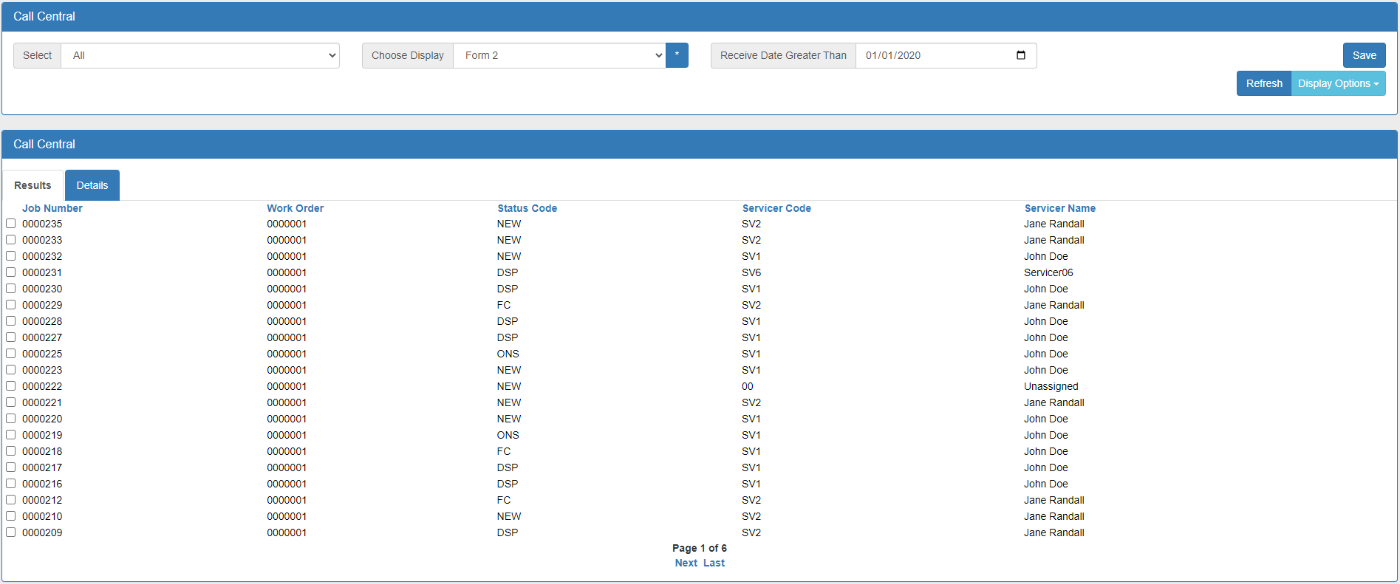Sort by the Job Number column header
This screenshot has width=1400, height=584.
click(x=52, y=208)
